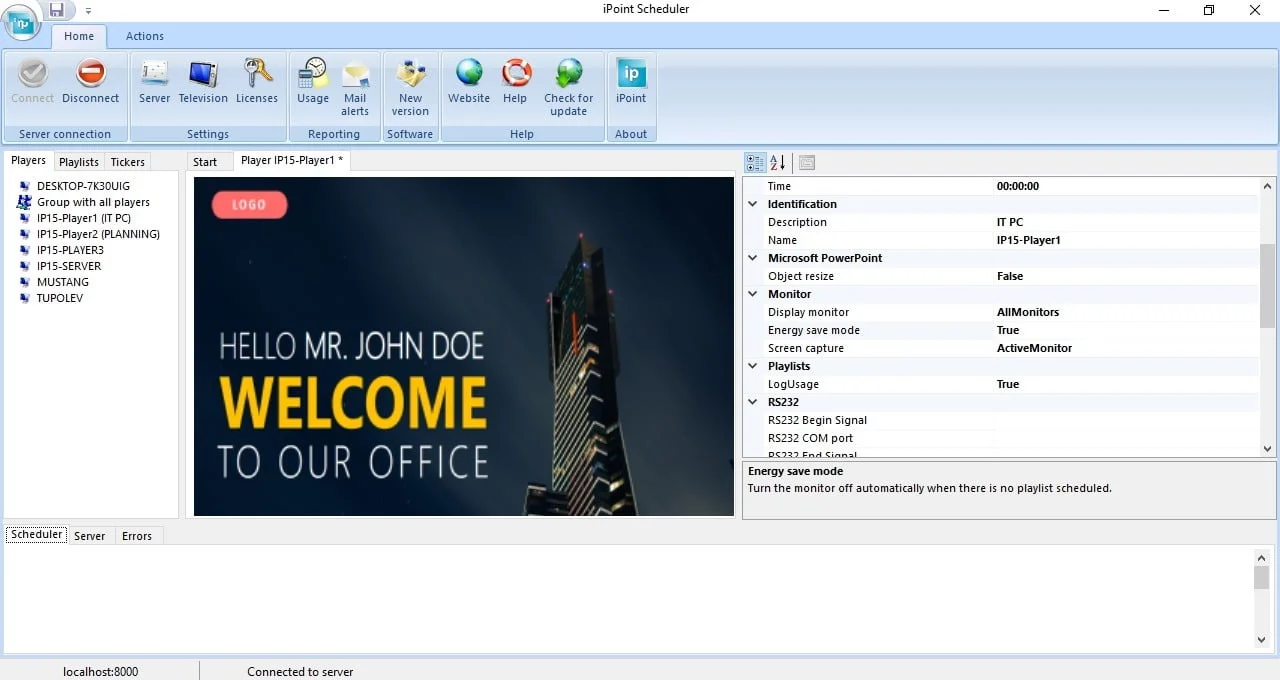Select IP15-Player2 (PLANNING) in the players list
Screen dimensions: 1280x680
click(x=98, y=234)
